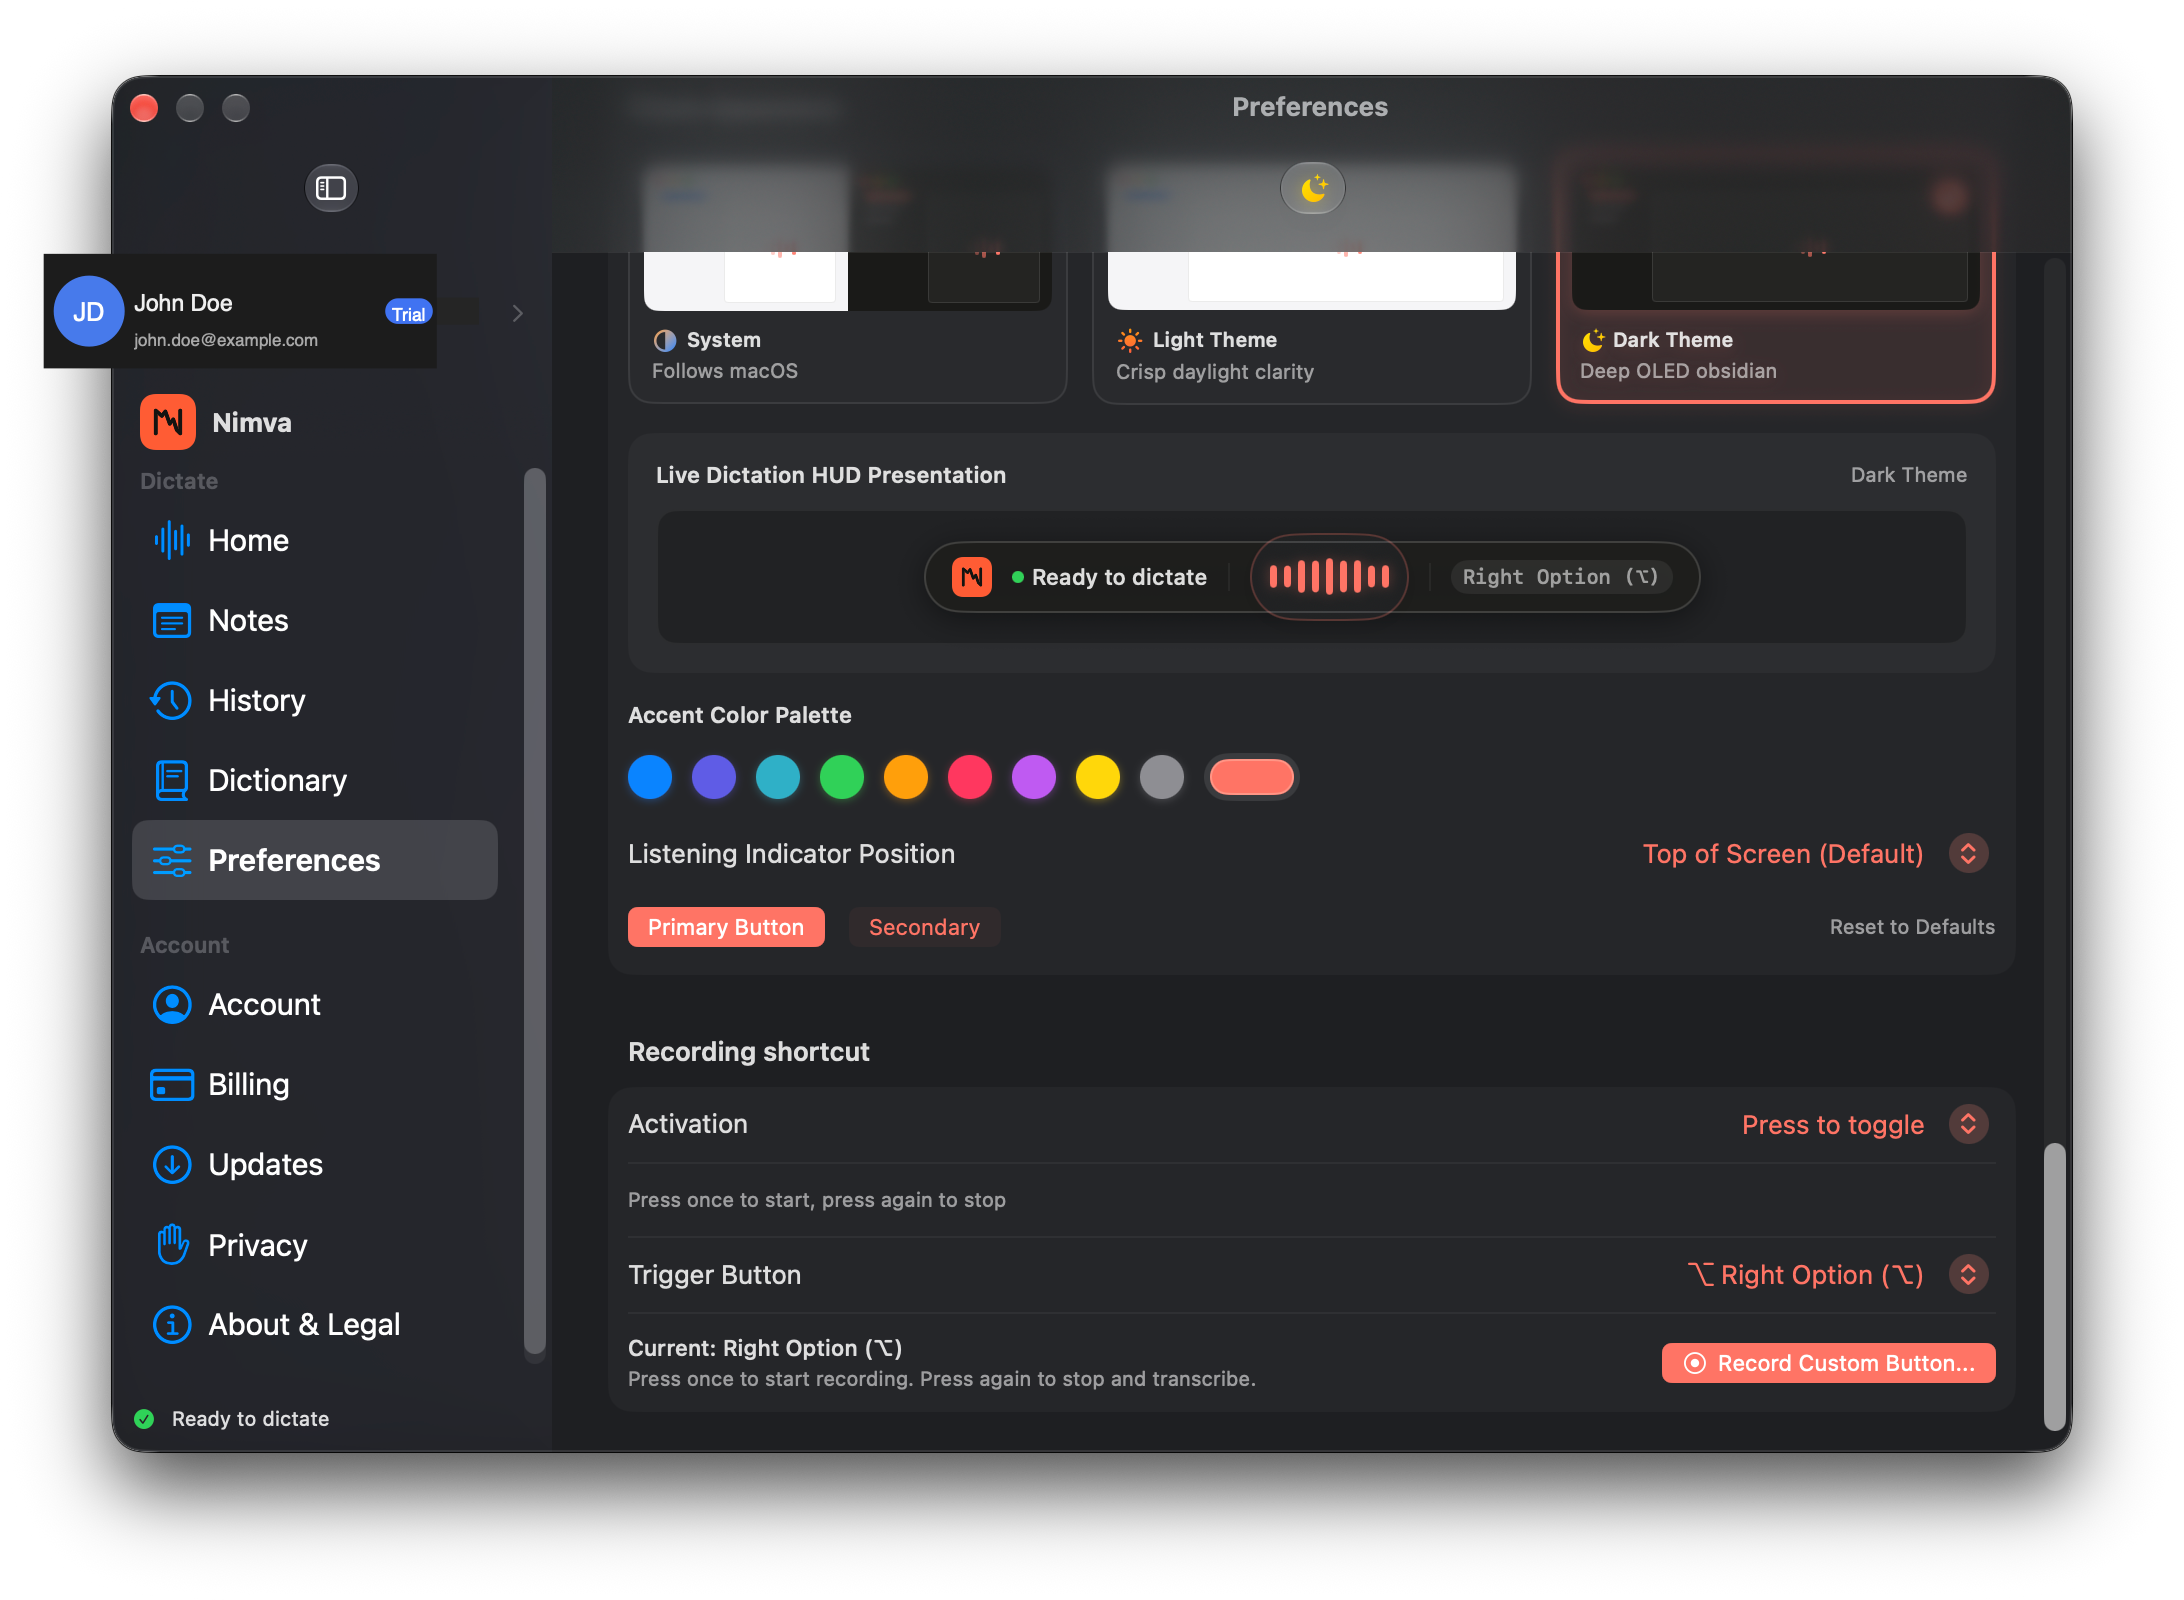The height and width of the screenshot is (1600, 2184).
Task: Click the Nimva logo in sidebar
Action: click(x=168, y=422)
